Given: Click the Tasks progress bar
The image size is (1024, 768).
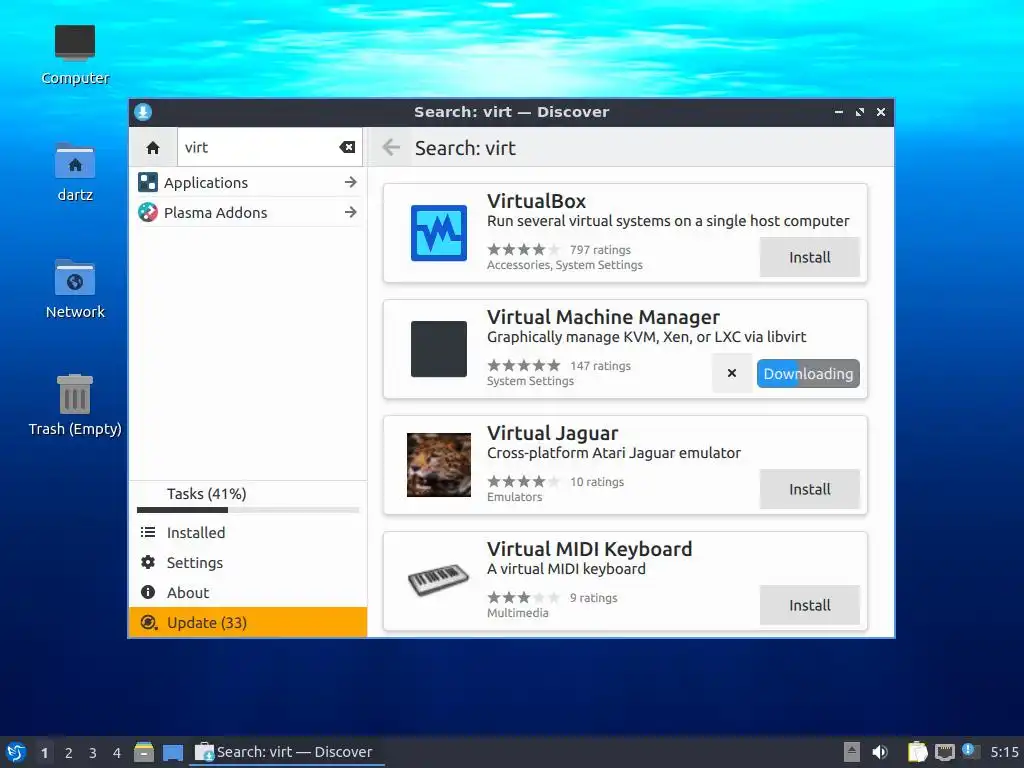Looking at the screenshot, I should click(248, 510).
